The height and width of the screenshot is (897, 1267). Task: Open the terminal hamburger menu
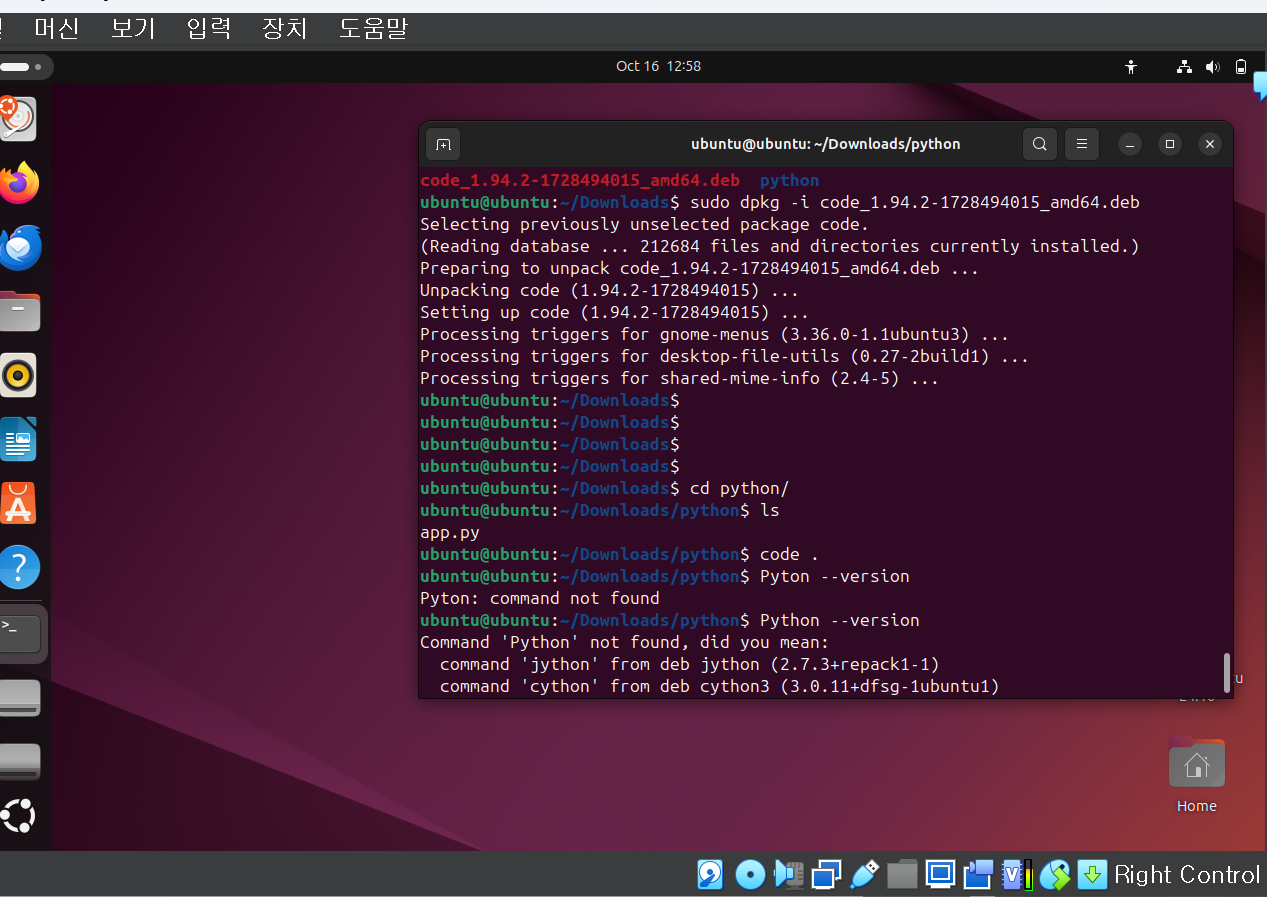point(1082,145)
